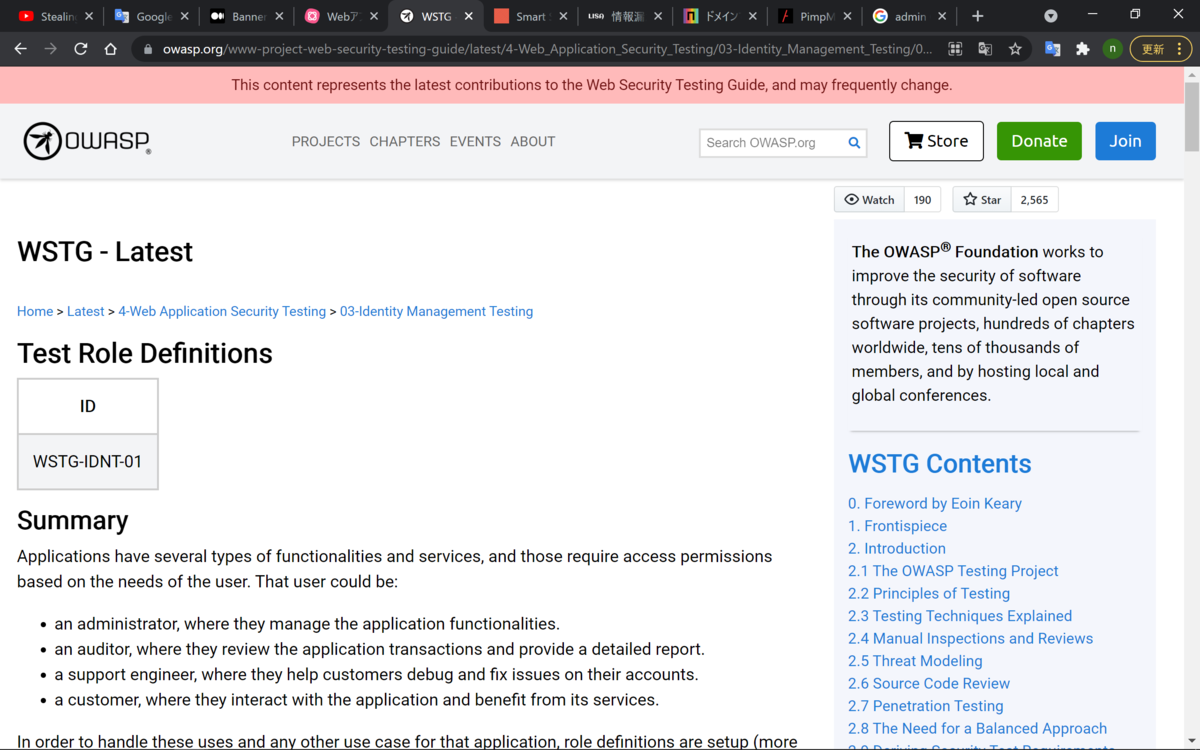
Task: Open 03-Identity Management Testing breadcrumb
Action: point(436,311)
